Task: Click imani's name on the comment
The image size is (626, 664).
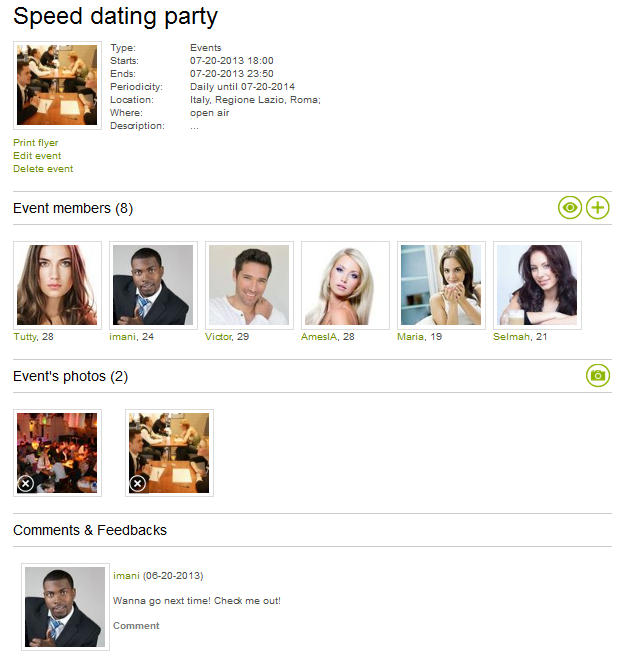Action: click(126, 575)
